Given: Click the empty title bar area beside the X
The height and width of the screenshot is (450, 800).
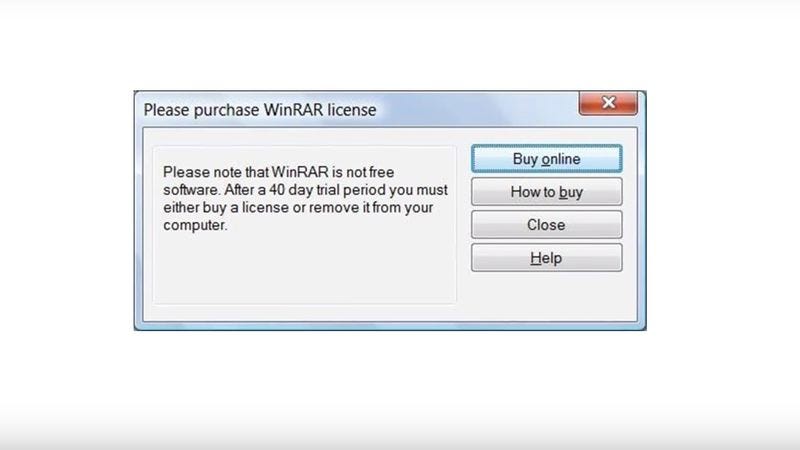Looking at the screenshot, I should (477, 109).
